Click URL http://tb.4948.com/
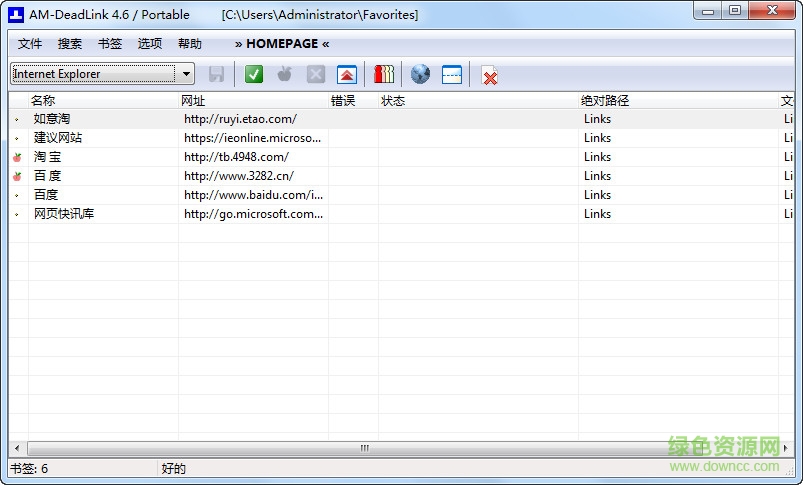Image resolution: width=803 pixels, height=485 pixels. [x=236, y=157]
